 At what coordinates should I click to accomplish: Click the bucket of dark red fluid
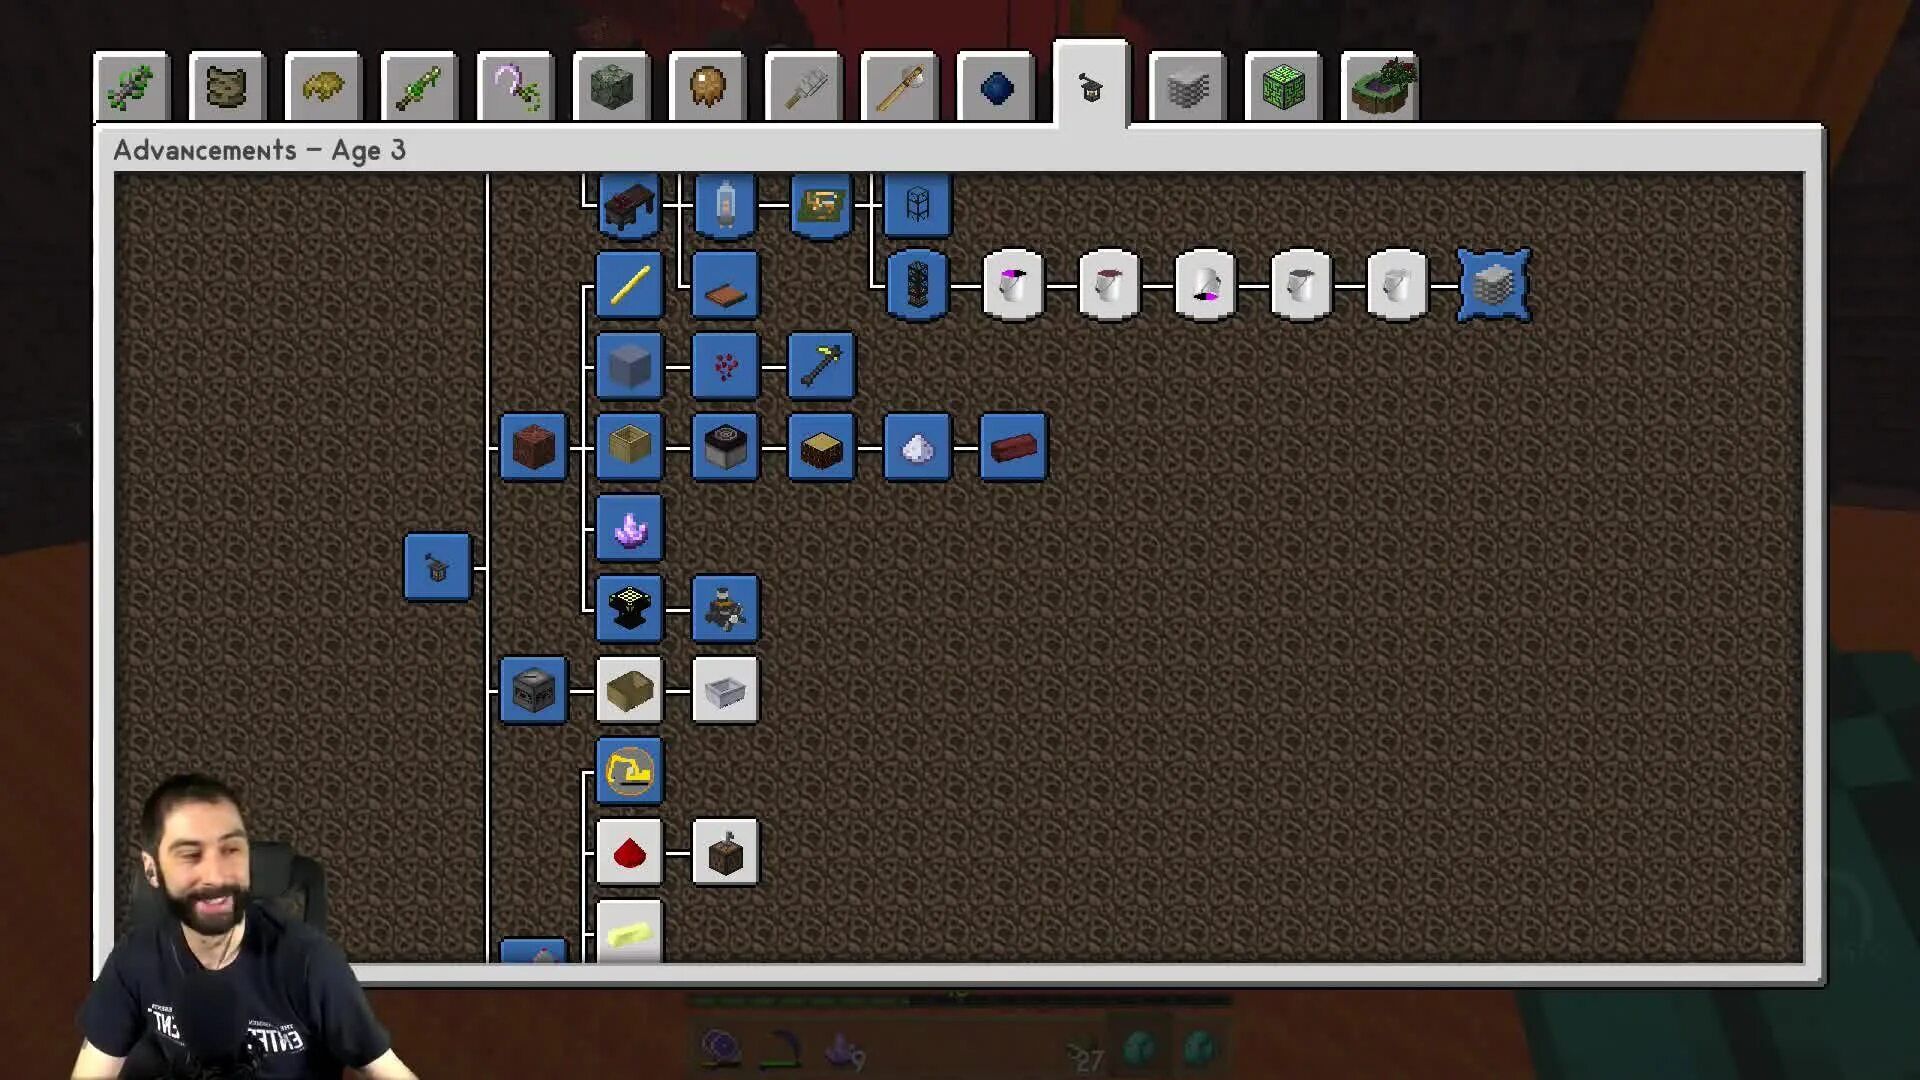(1109, 286)
